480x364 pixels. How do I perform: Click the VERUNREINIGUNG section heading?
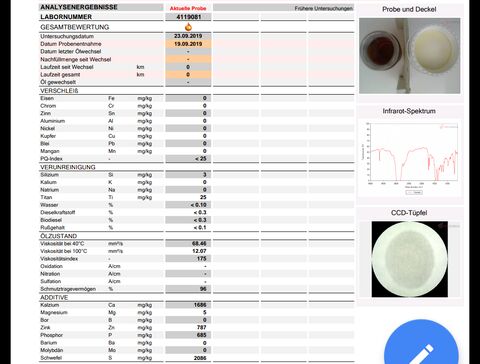coord(68,167)
